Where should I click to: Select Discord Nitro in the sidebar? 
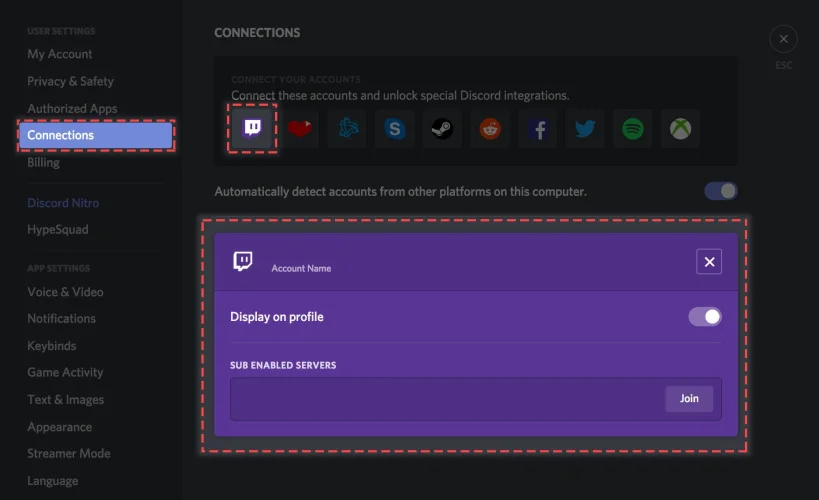pyautogui.click(x=63, y=203)
